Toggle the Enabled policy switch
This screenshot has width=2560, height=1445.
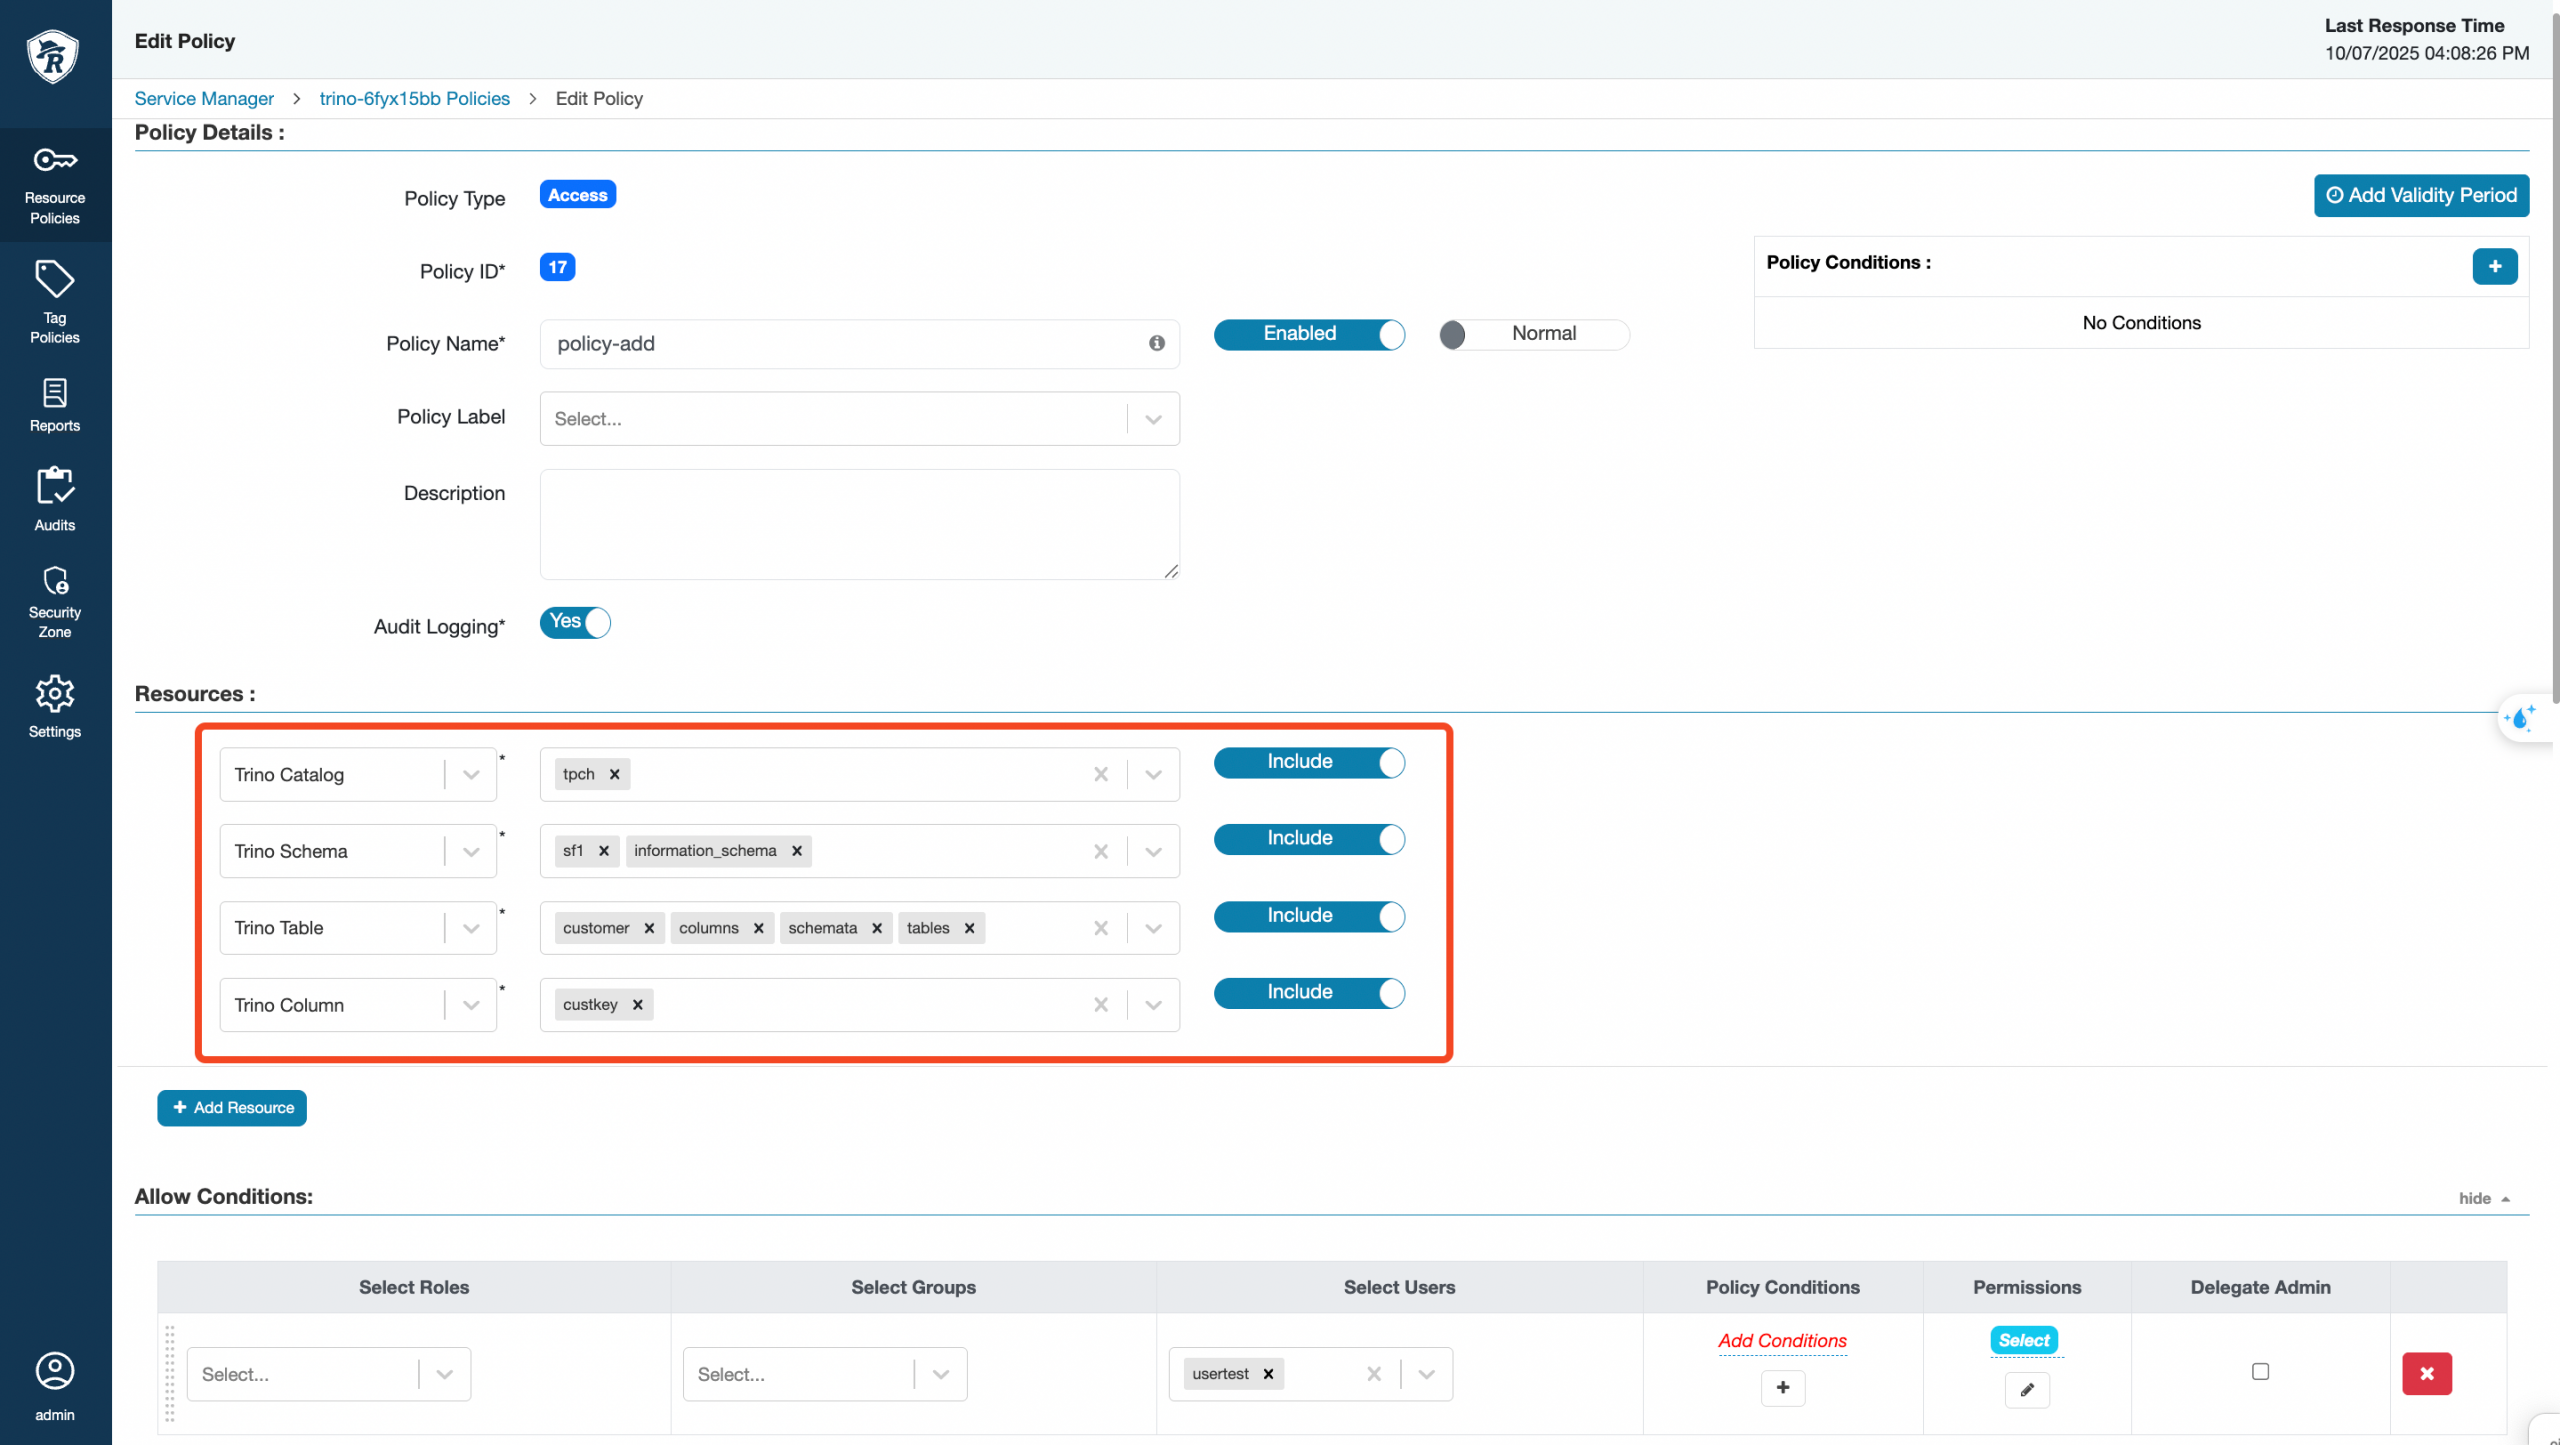(x=1308, y=334)
